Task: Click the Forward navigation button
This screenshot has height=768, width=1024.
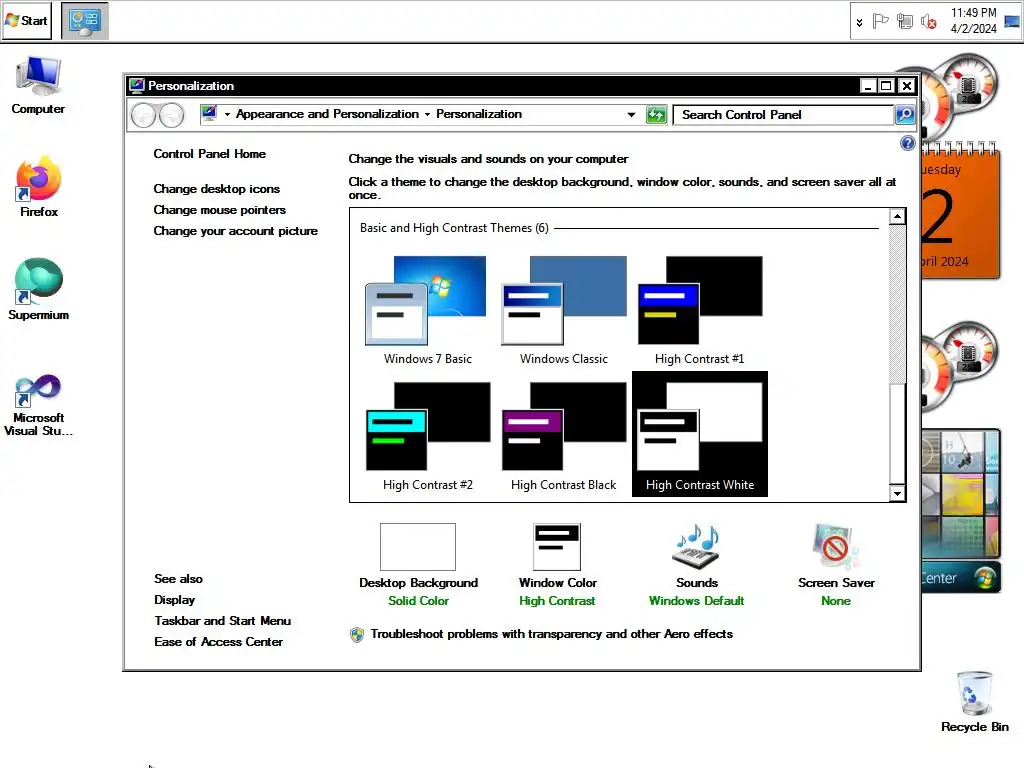Action: pyautogui.click(x=172, y=116)
